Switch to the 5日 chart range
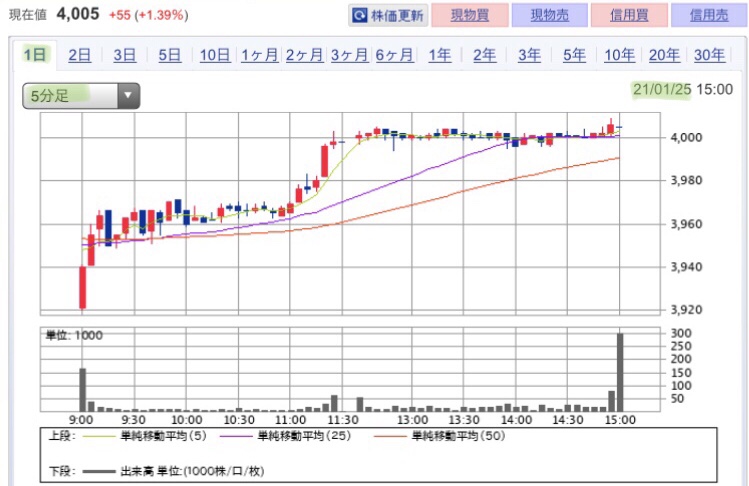The width and height of the screenshot is (749, 486). 170,55
